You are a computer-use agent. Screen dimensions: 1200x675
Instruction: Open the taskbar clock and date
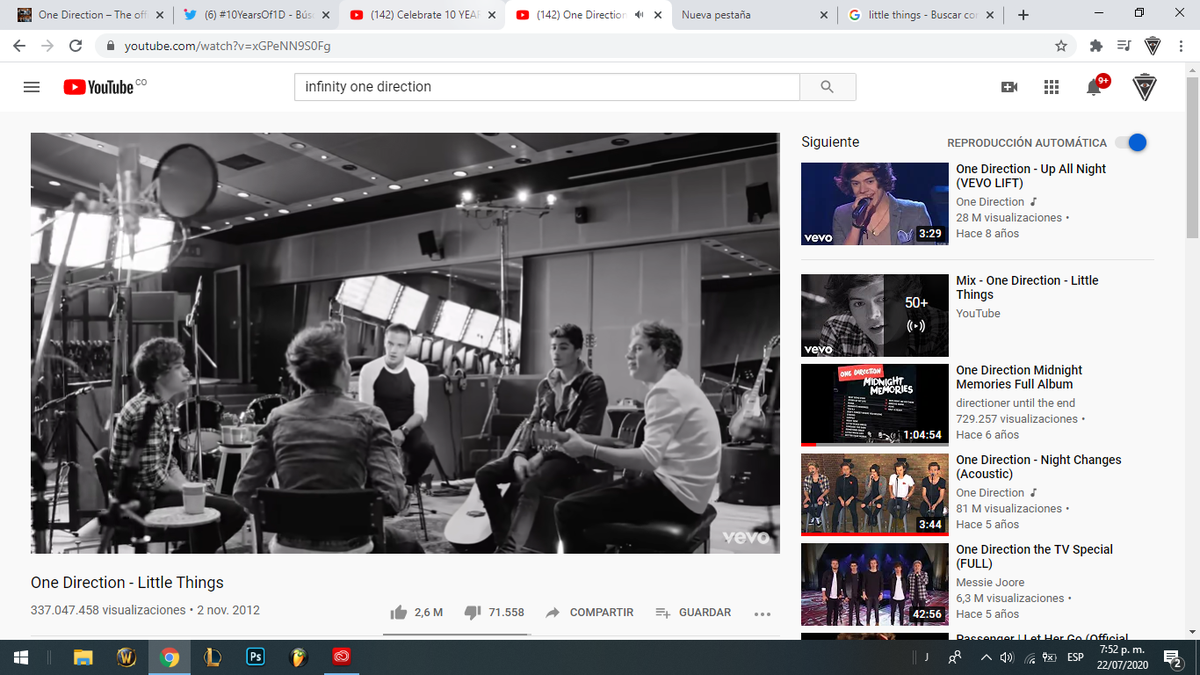pyautogui.click(x=1120, y=658)
